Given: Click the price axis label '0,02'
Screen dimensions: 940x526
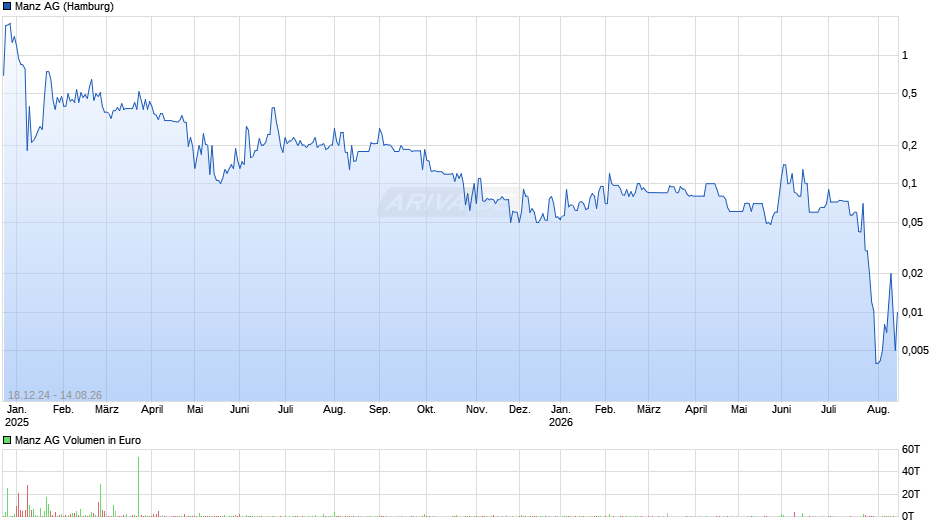Looking at the screenshot, I should click(x=912, y=273).
